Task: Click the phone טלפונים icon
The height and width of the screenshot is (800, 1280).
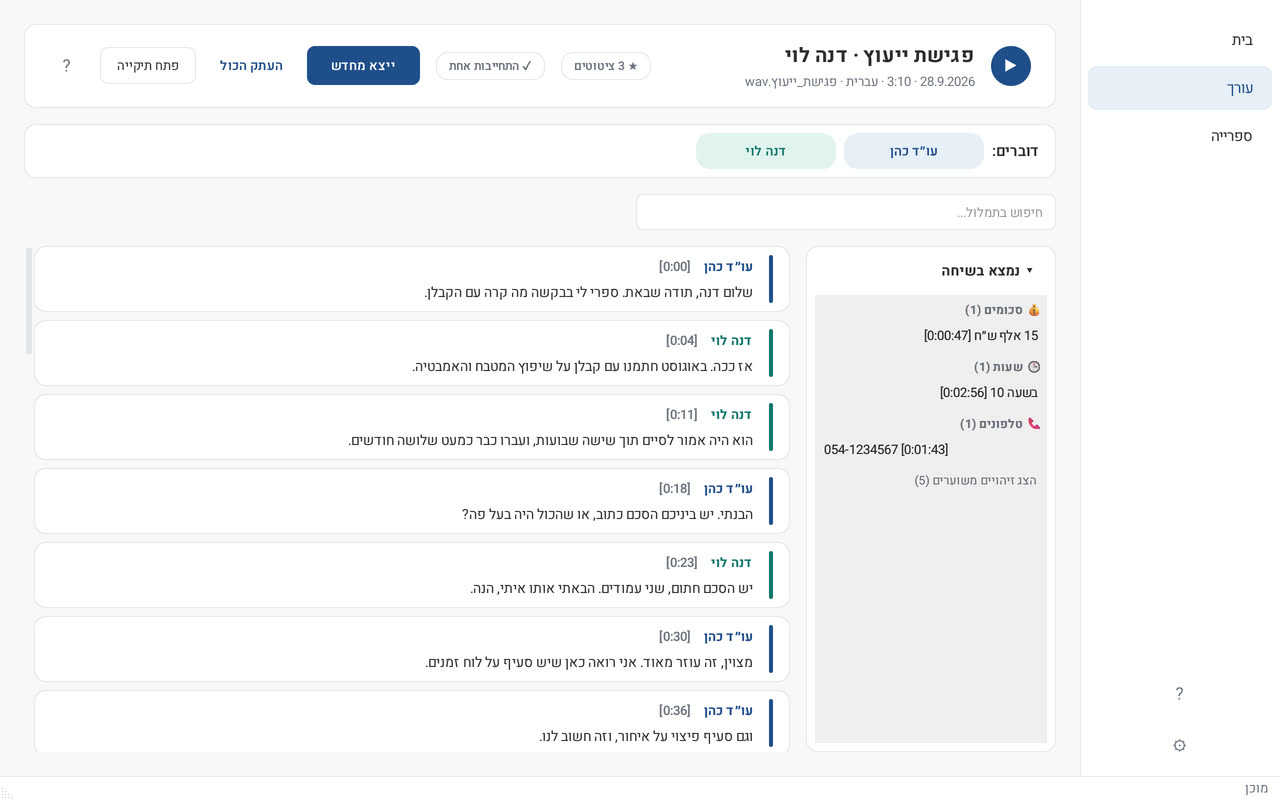Action: click(x=1034, y=424)
